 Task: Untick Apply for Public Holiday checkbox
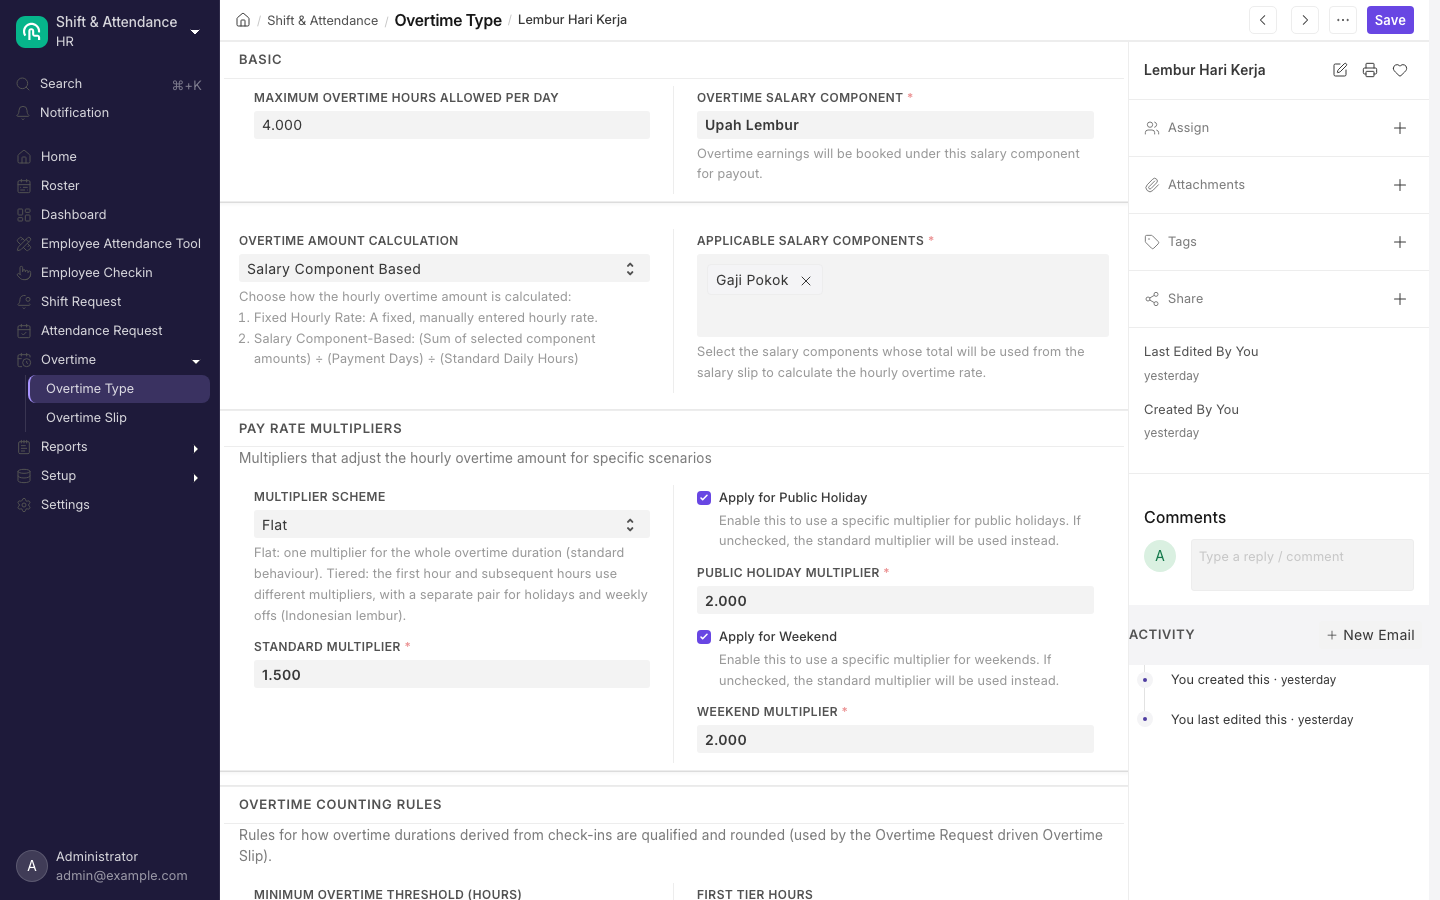(704, 498)
